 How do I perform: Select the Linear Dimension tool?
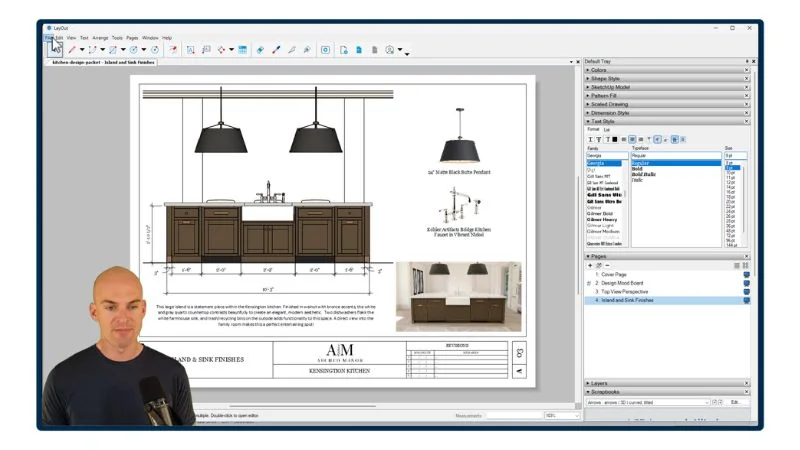point(221,50)
